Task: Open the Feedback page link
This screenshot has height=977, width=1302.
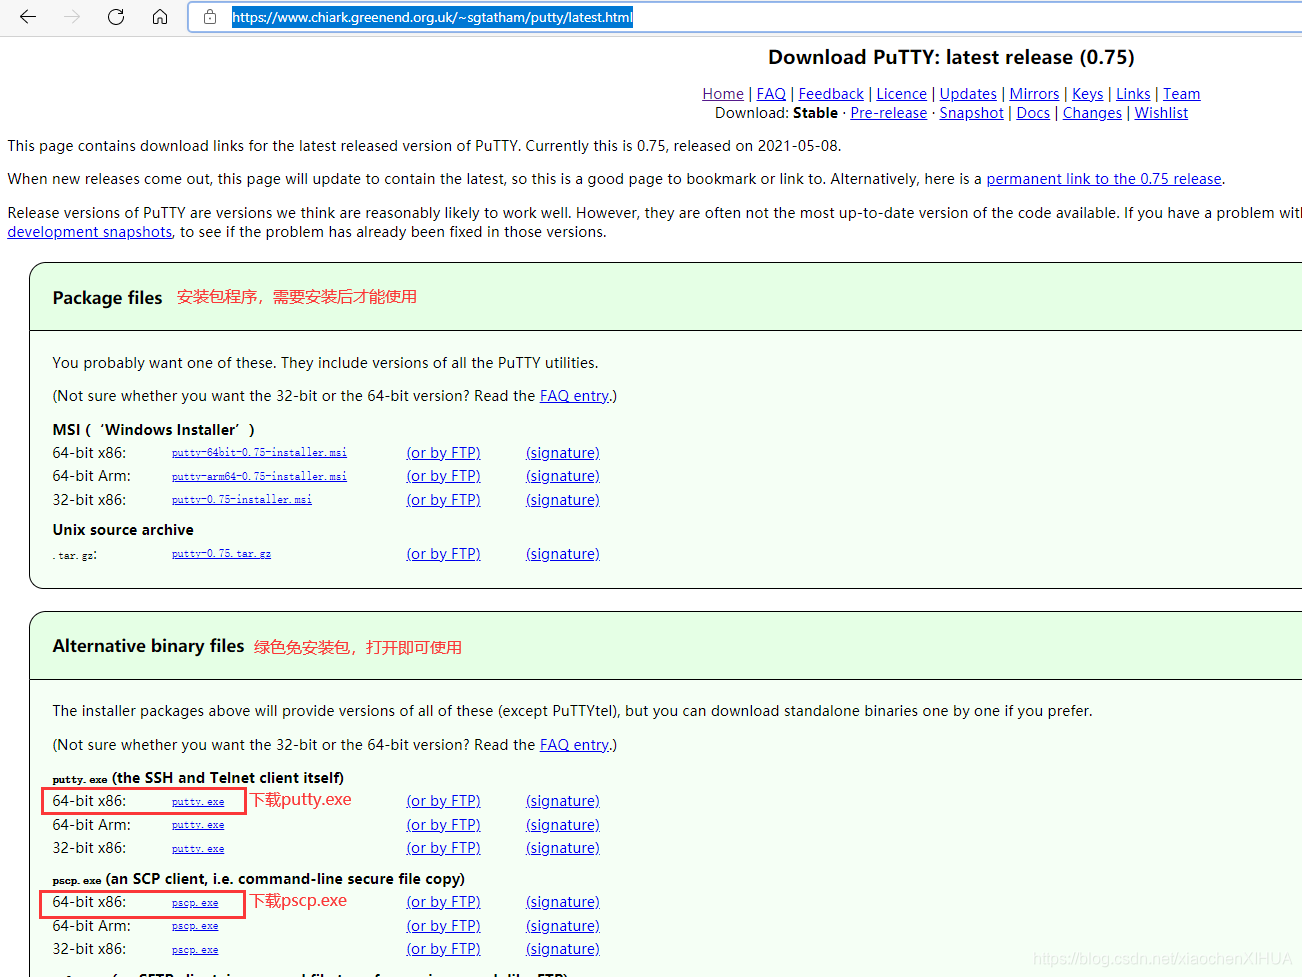Action: [x=831, y=94]
